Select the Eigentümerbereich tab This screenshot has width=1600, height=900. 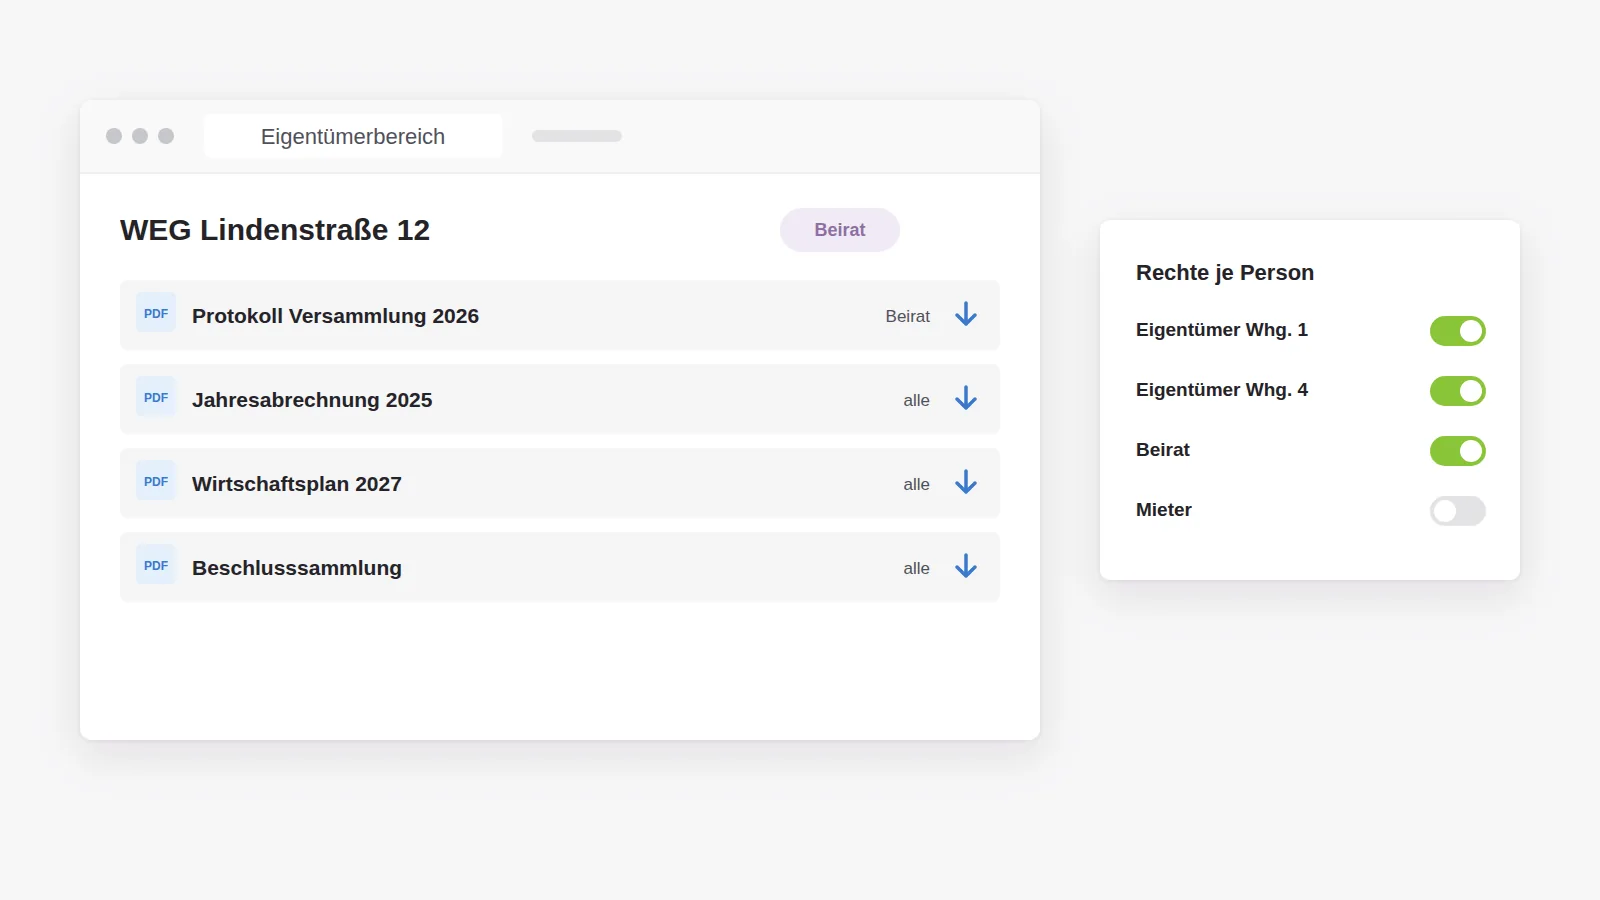click(x=353, y=136)
